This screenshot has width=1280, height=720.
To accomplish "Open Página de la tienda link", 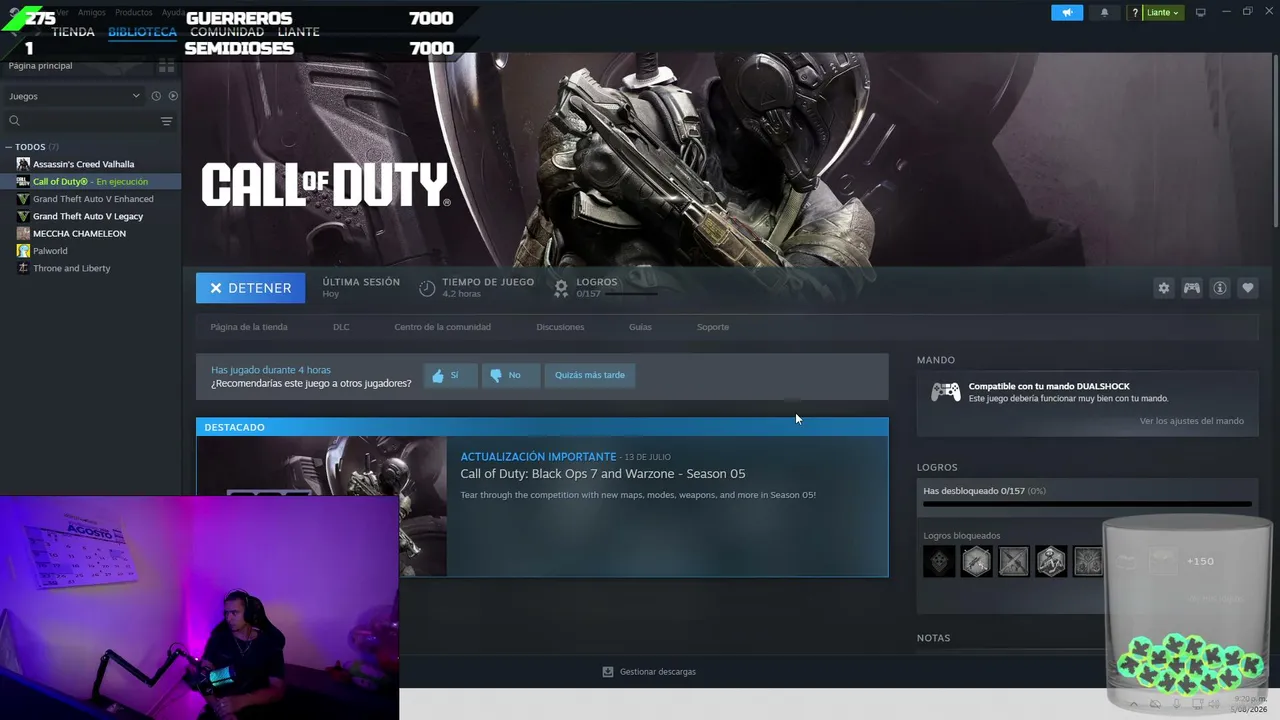I will (x=249, y=327).
